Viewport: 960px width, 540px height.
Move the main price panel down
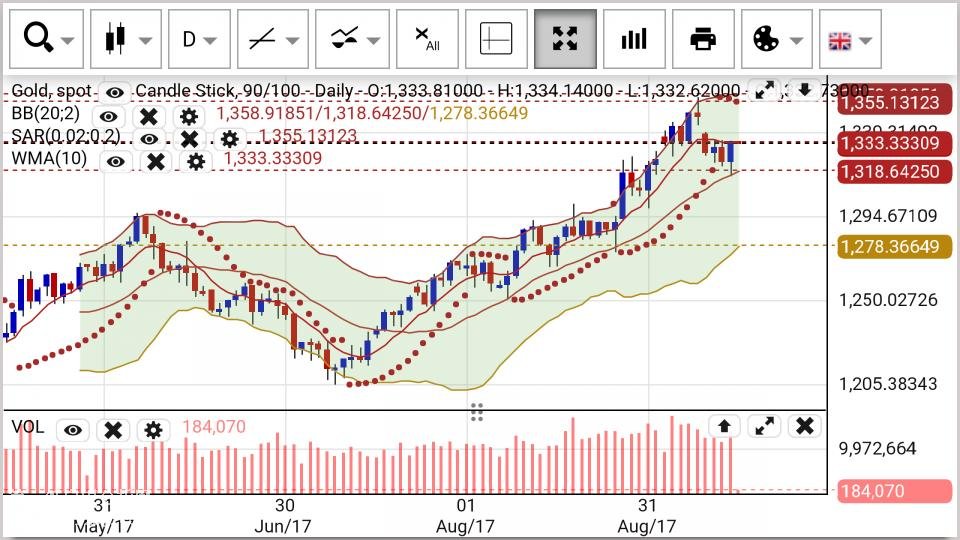pyautogui.click(x=804, y=90)
